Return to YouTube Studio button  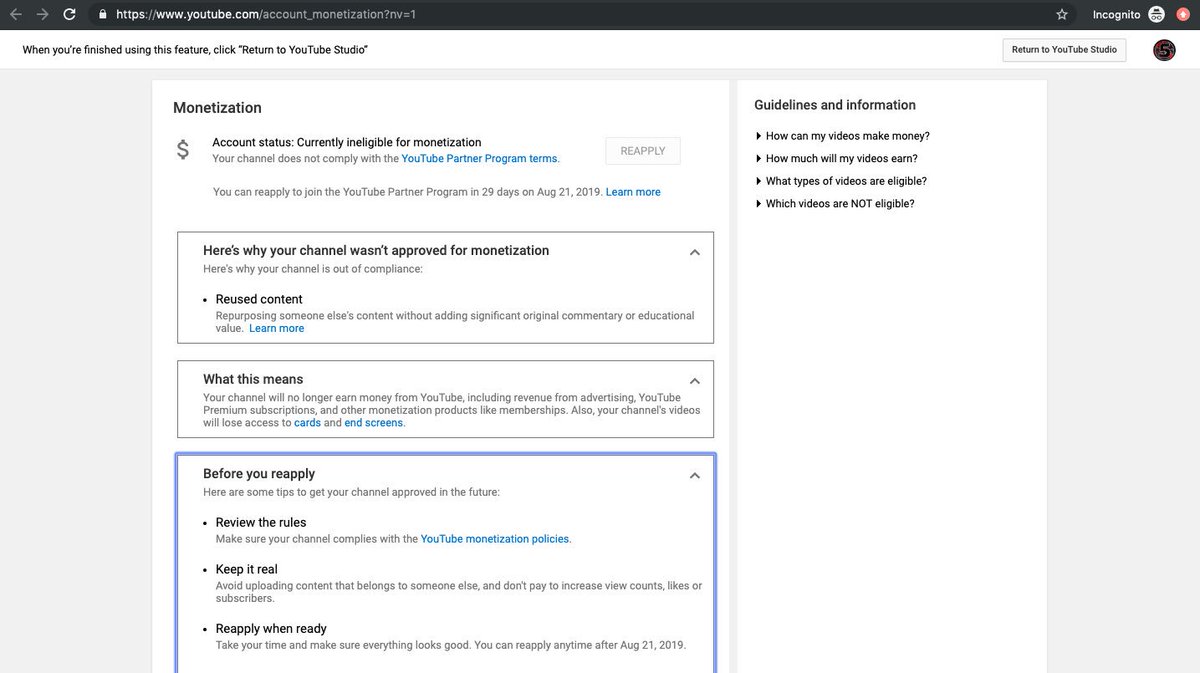1064,50
